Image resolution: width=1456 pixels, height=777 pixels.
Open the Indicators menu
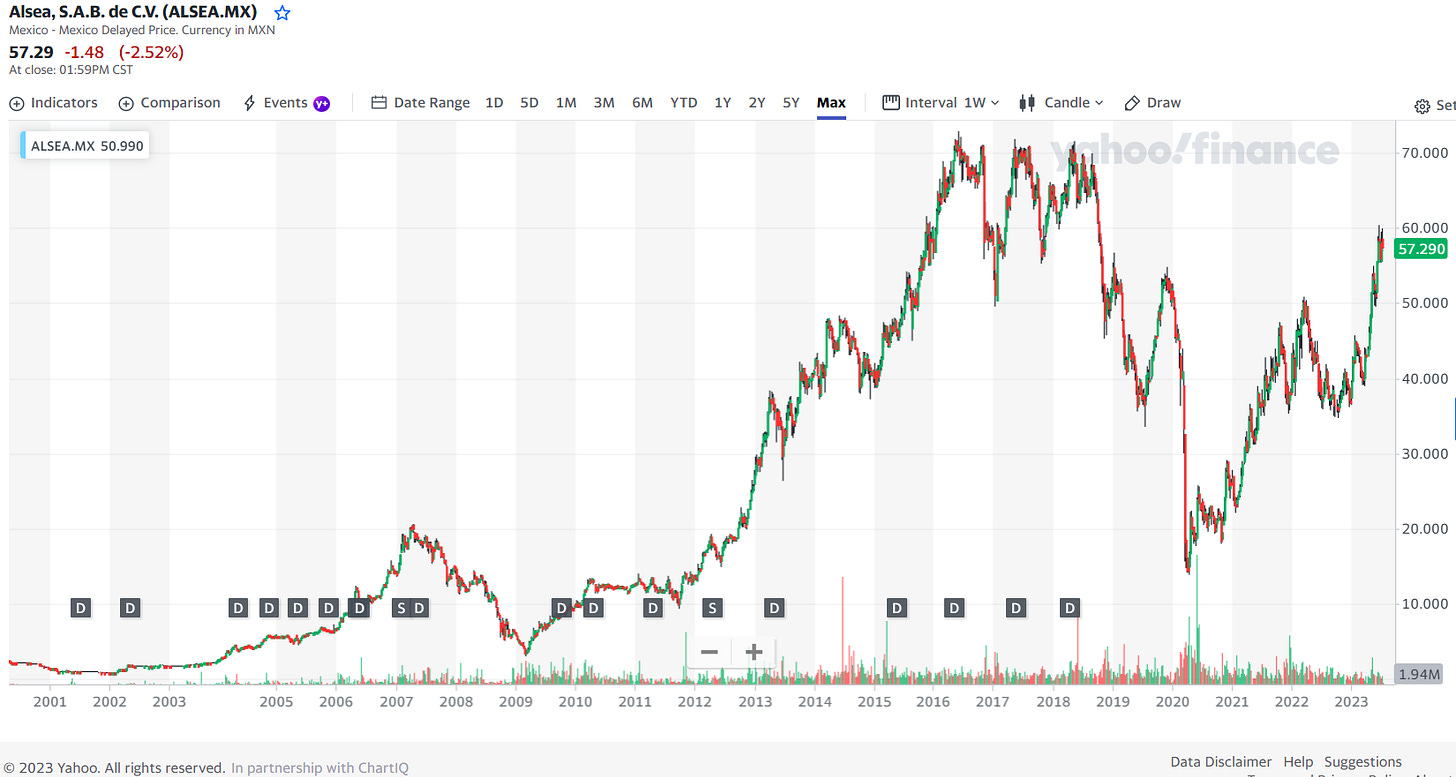click(53, 103)
